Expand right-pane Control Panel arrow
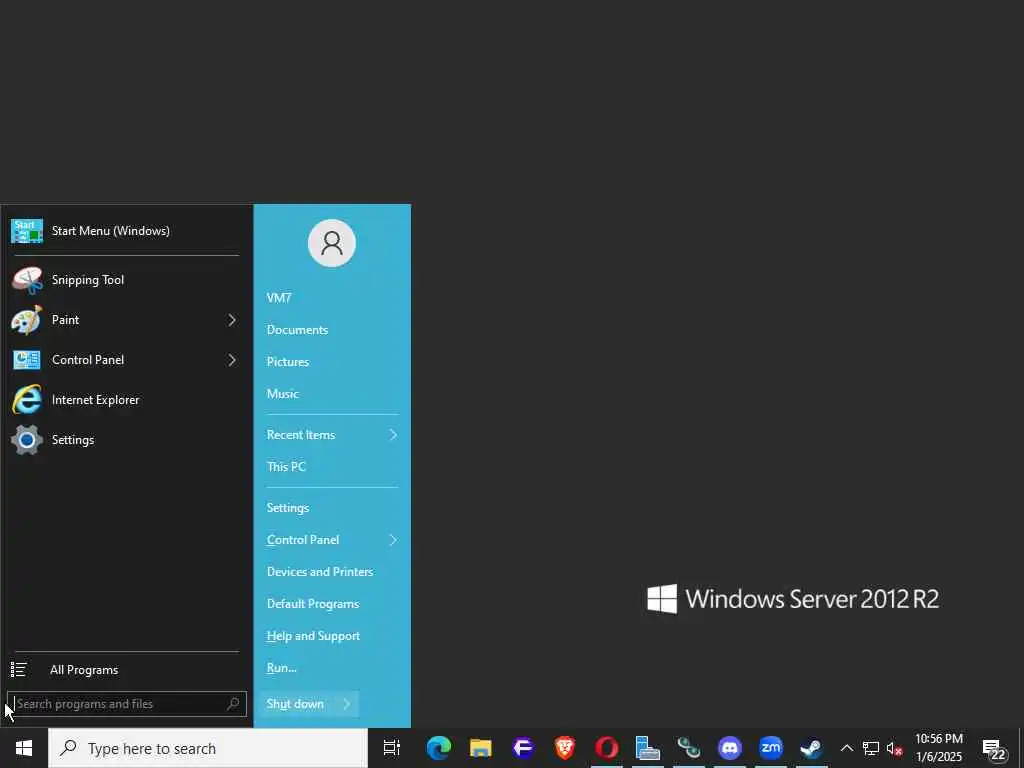1024x768 pixels. (393, 540)
